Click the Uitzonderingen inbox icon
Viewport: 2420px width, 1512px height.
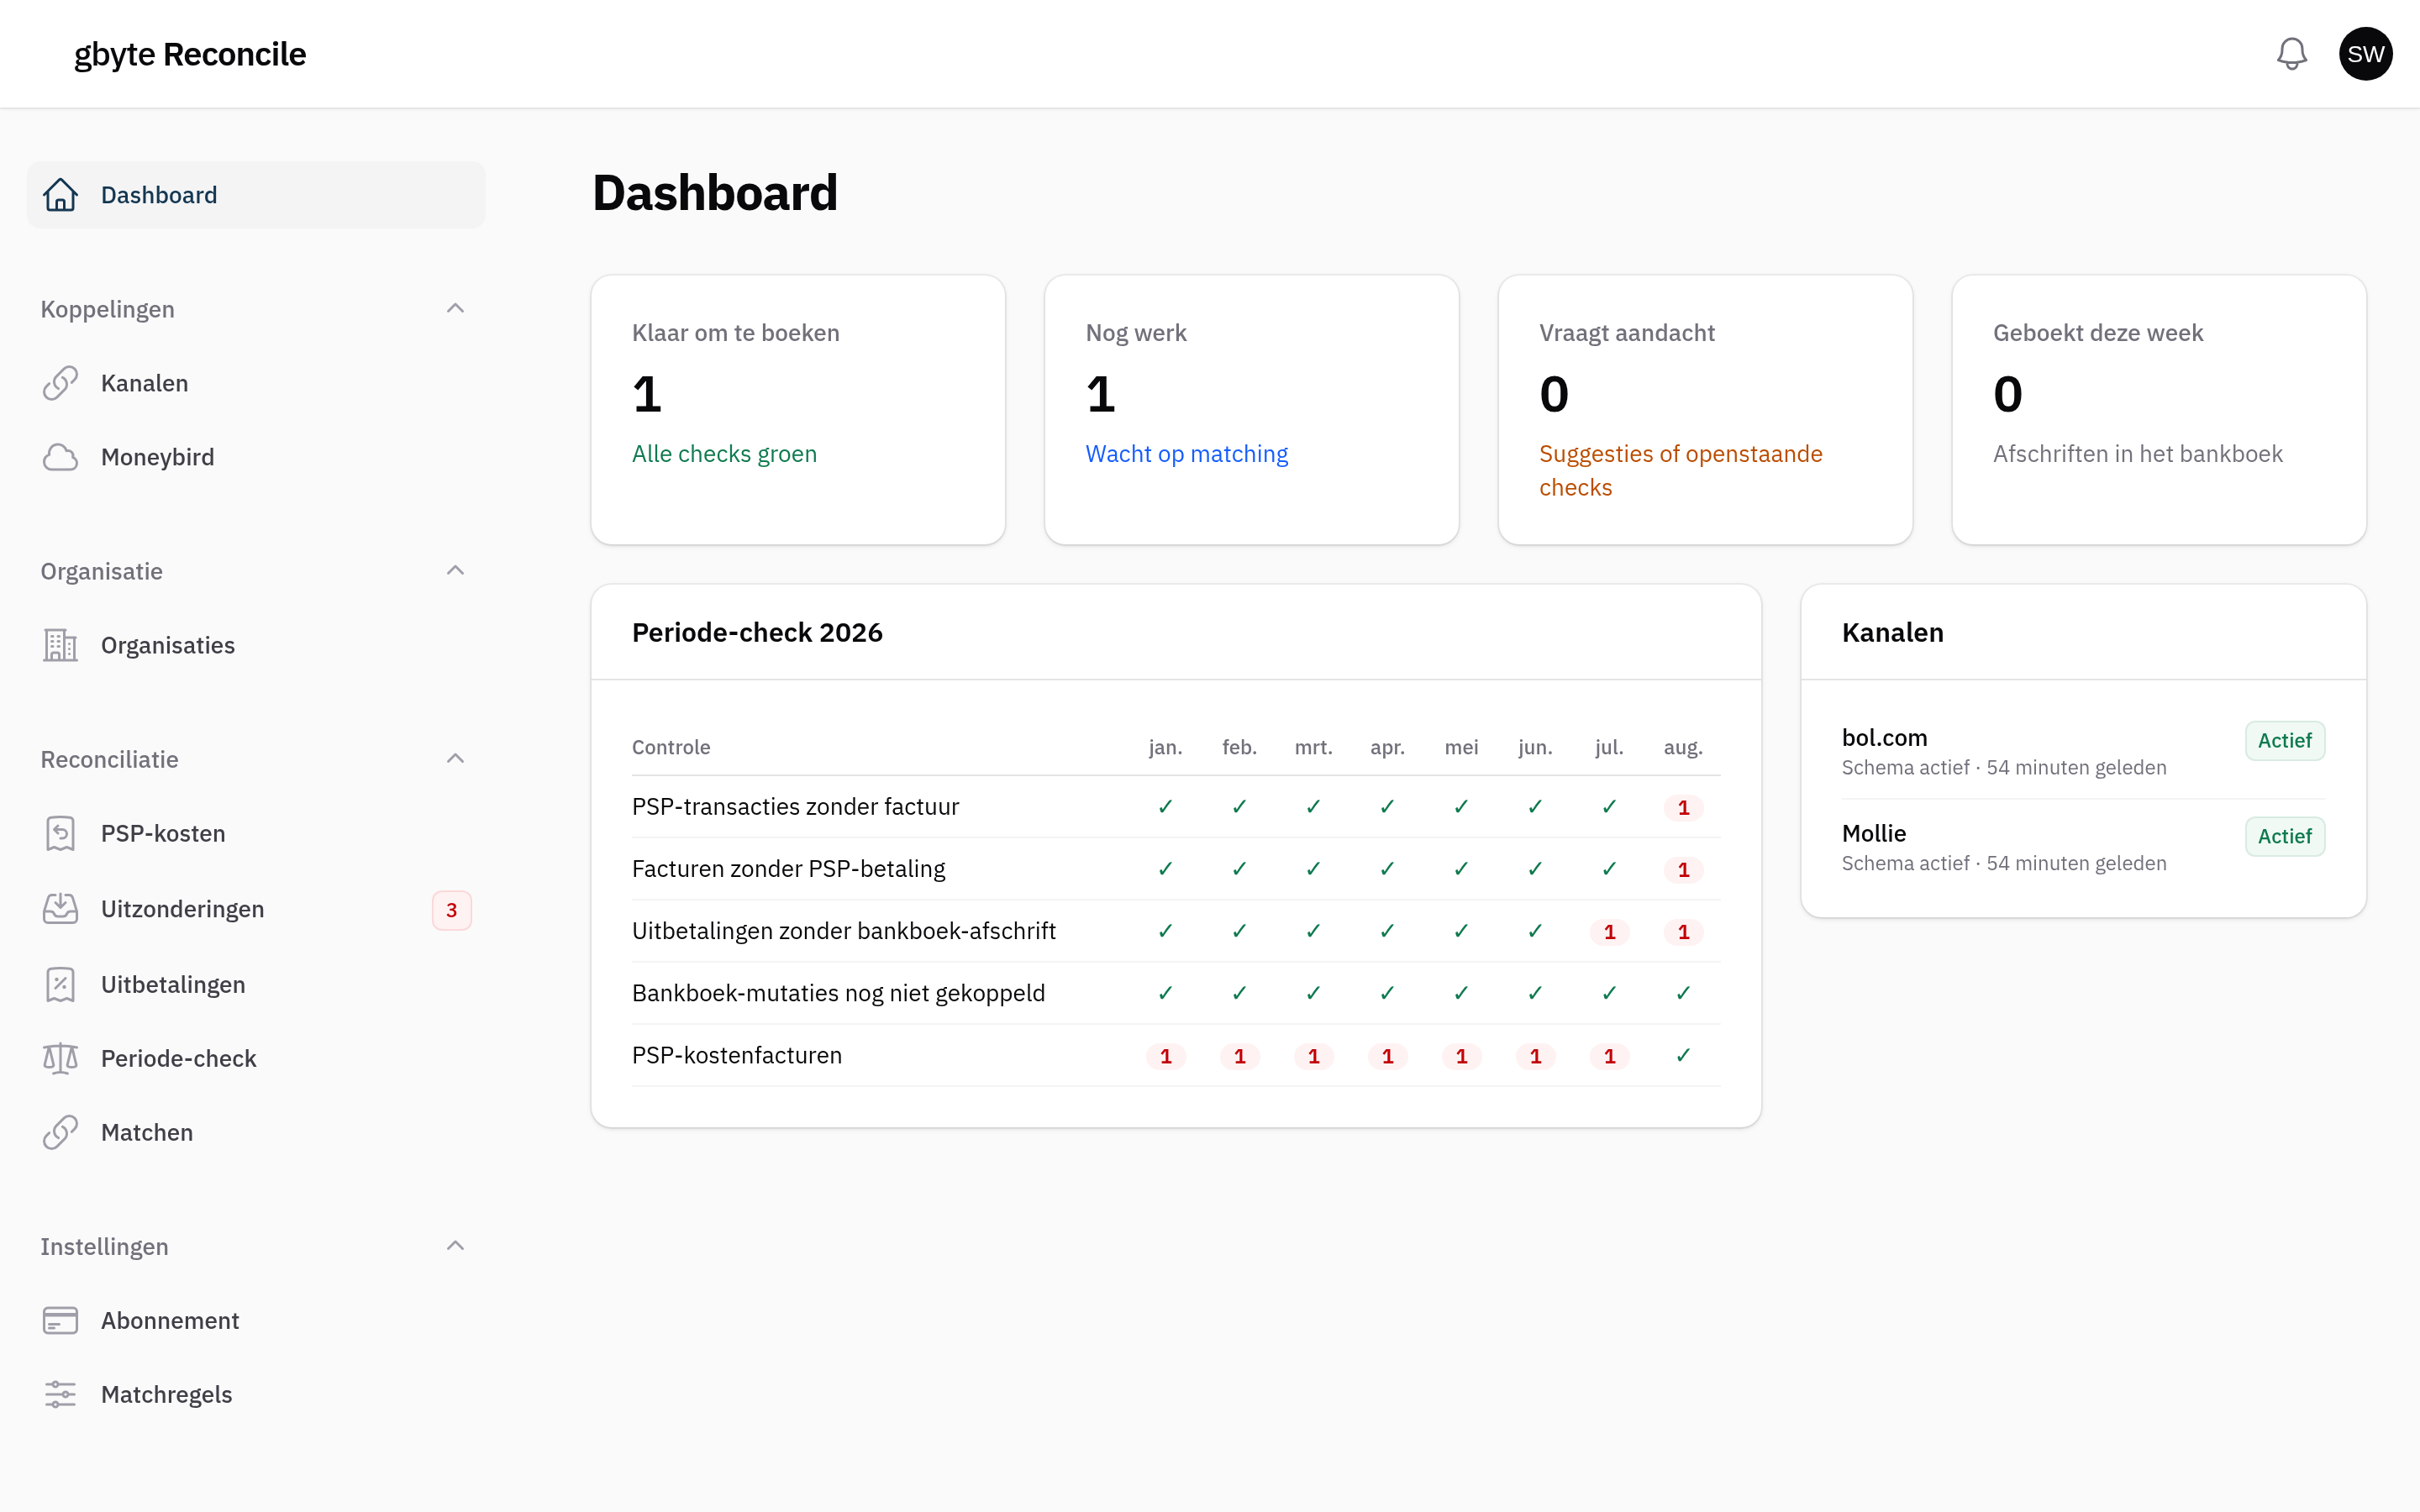(x=60, y=909)
